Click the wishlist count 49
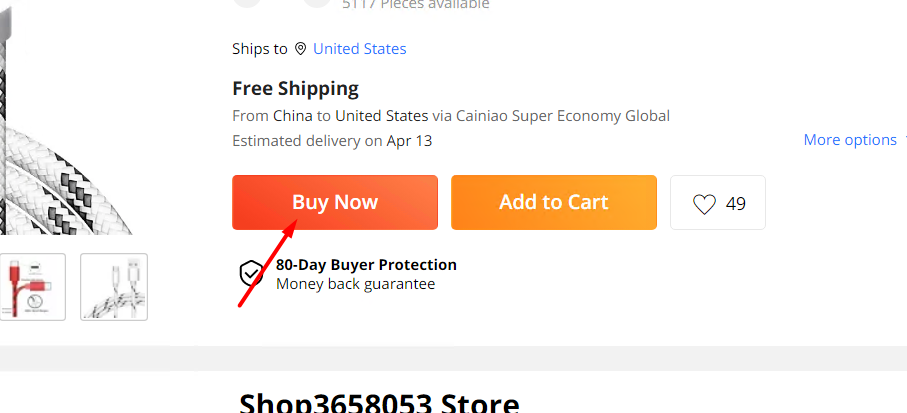 736,204
